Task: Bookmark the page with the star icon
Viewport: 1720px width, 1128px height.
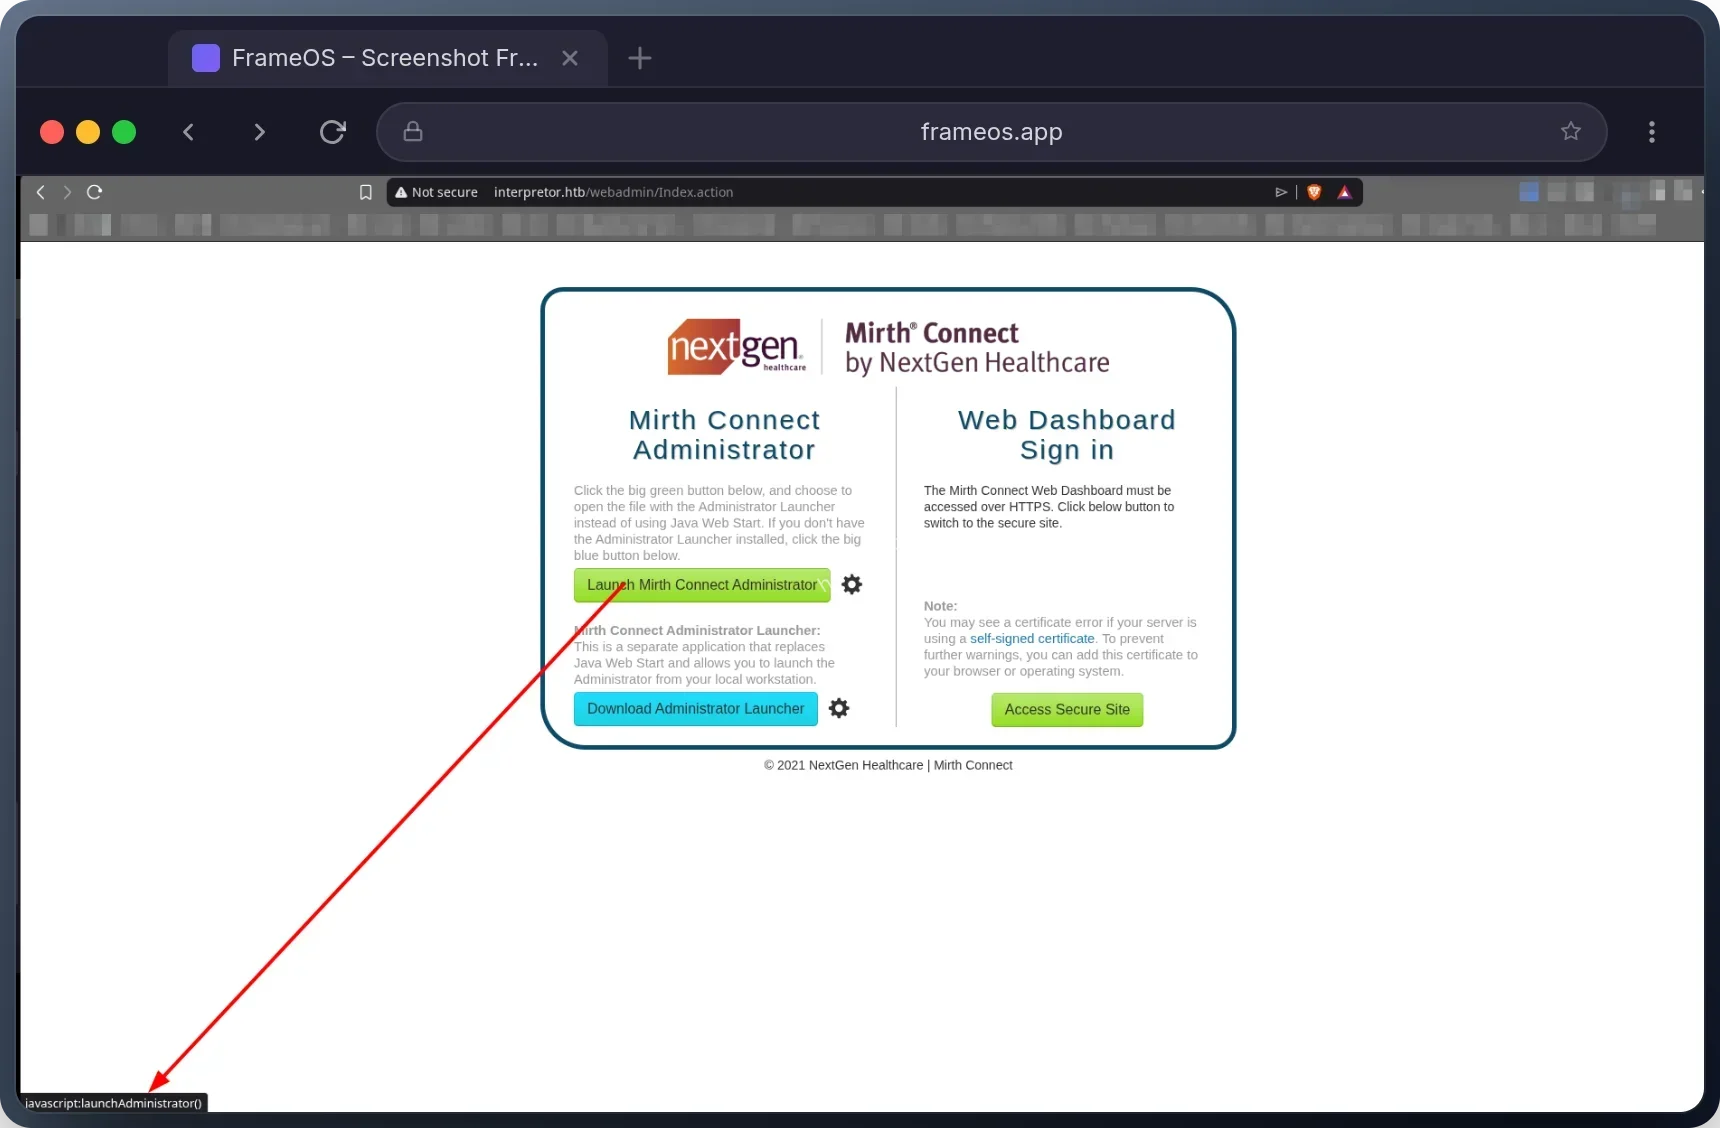Action: pyautogui.click(x=1571, y=131)
